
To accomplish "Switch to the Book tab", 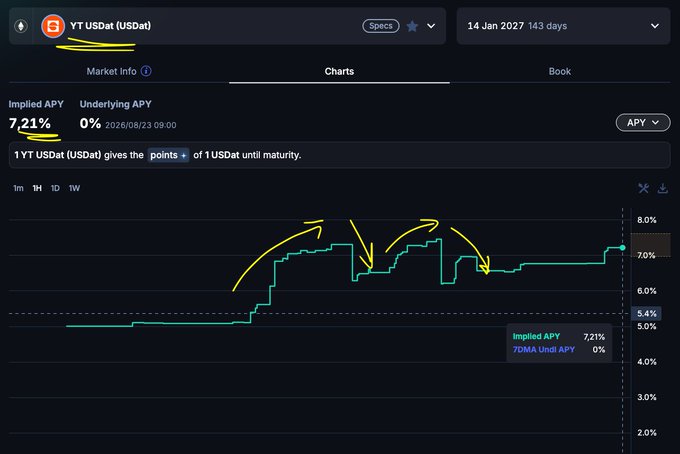I will (x=559, y=72).
